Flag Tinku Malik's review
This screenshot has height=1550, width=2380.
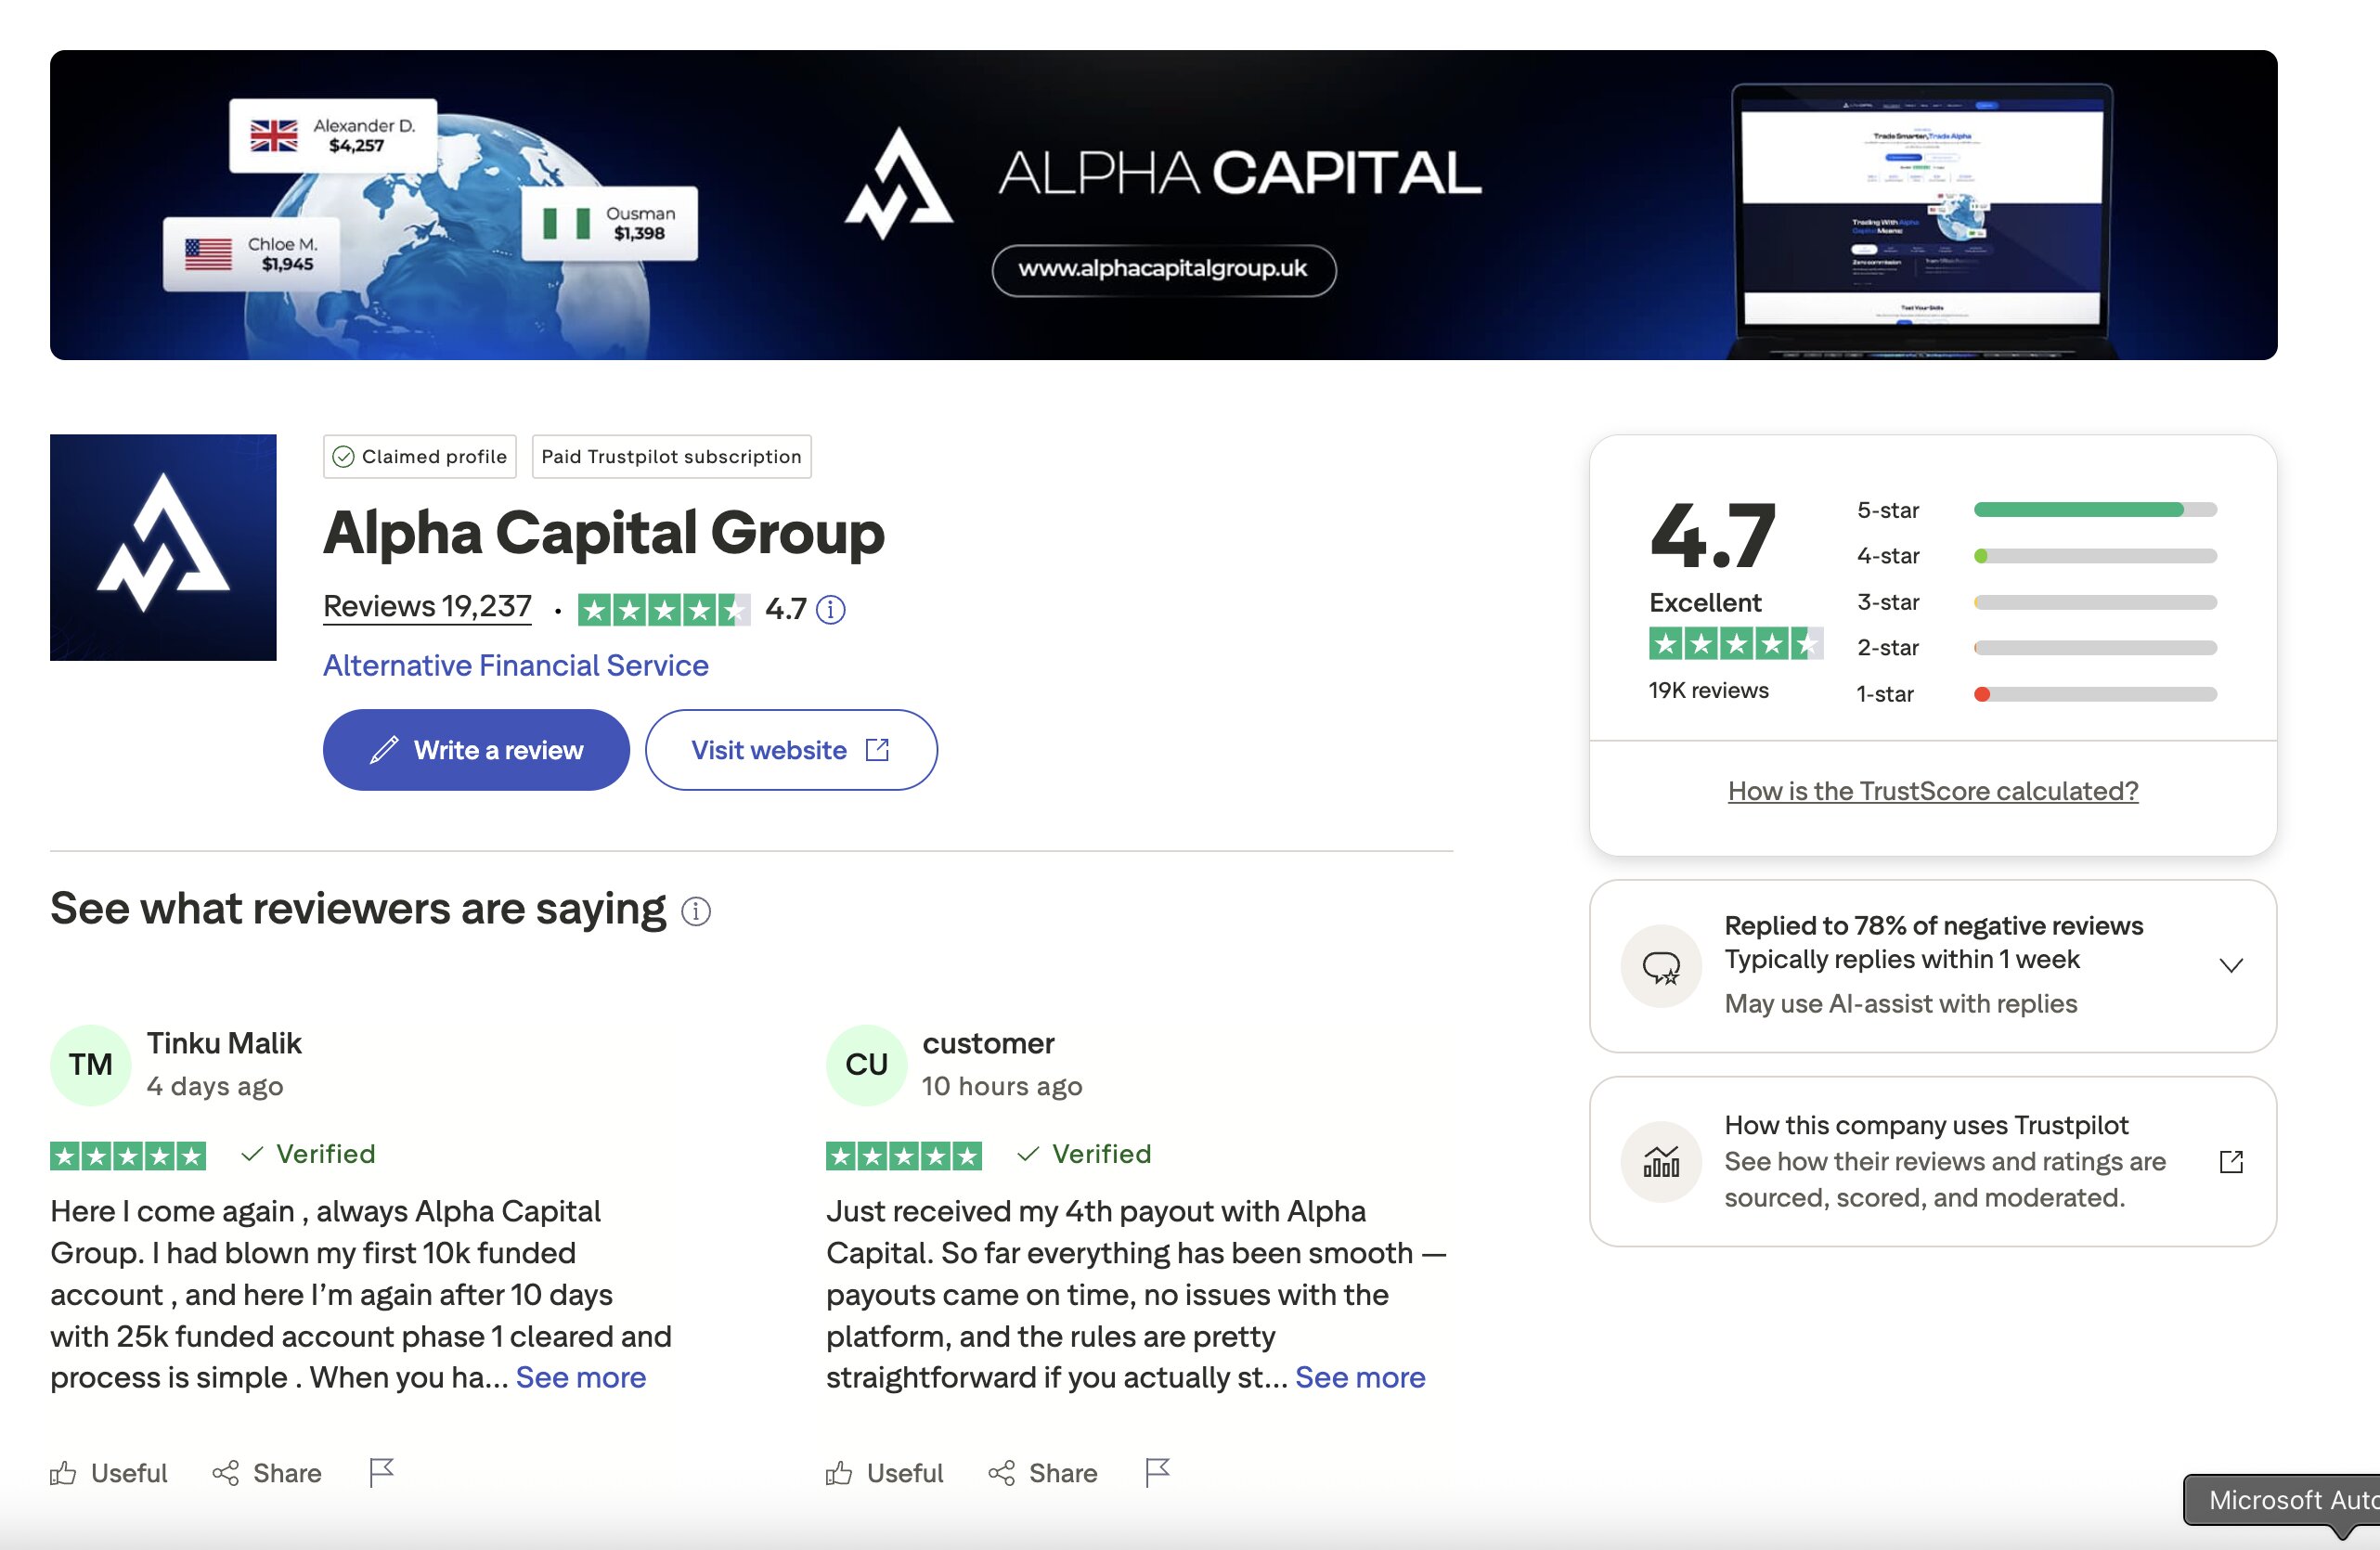click(381, 1472)
